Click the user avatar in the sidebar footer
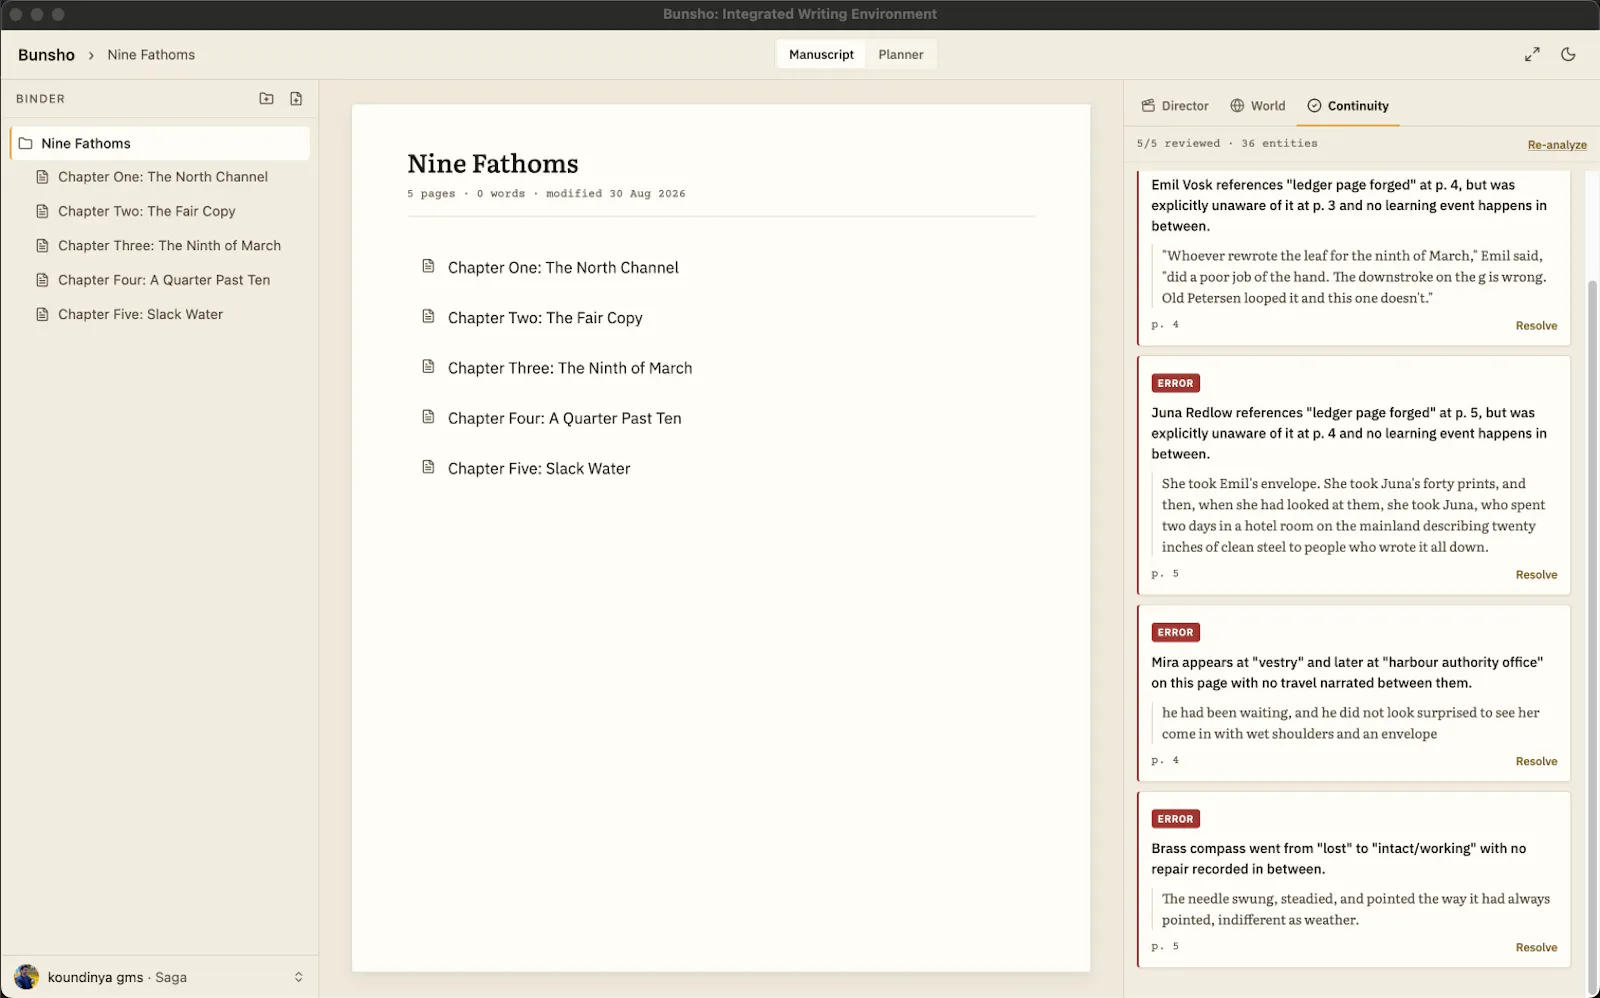 point(27,977)
